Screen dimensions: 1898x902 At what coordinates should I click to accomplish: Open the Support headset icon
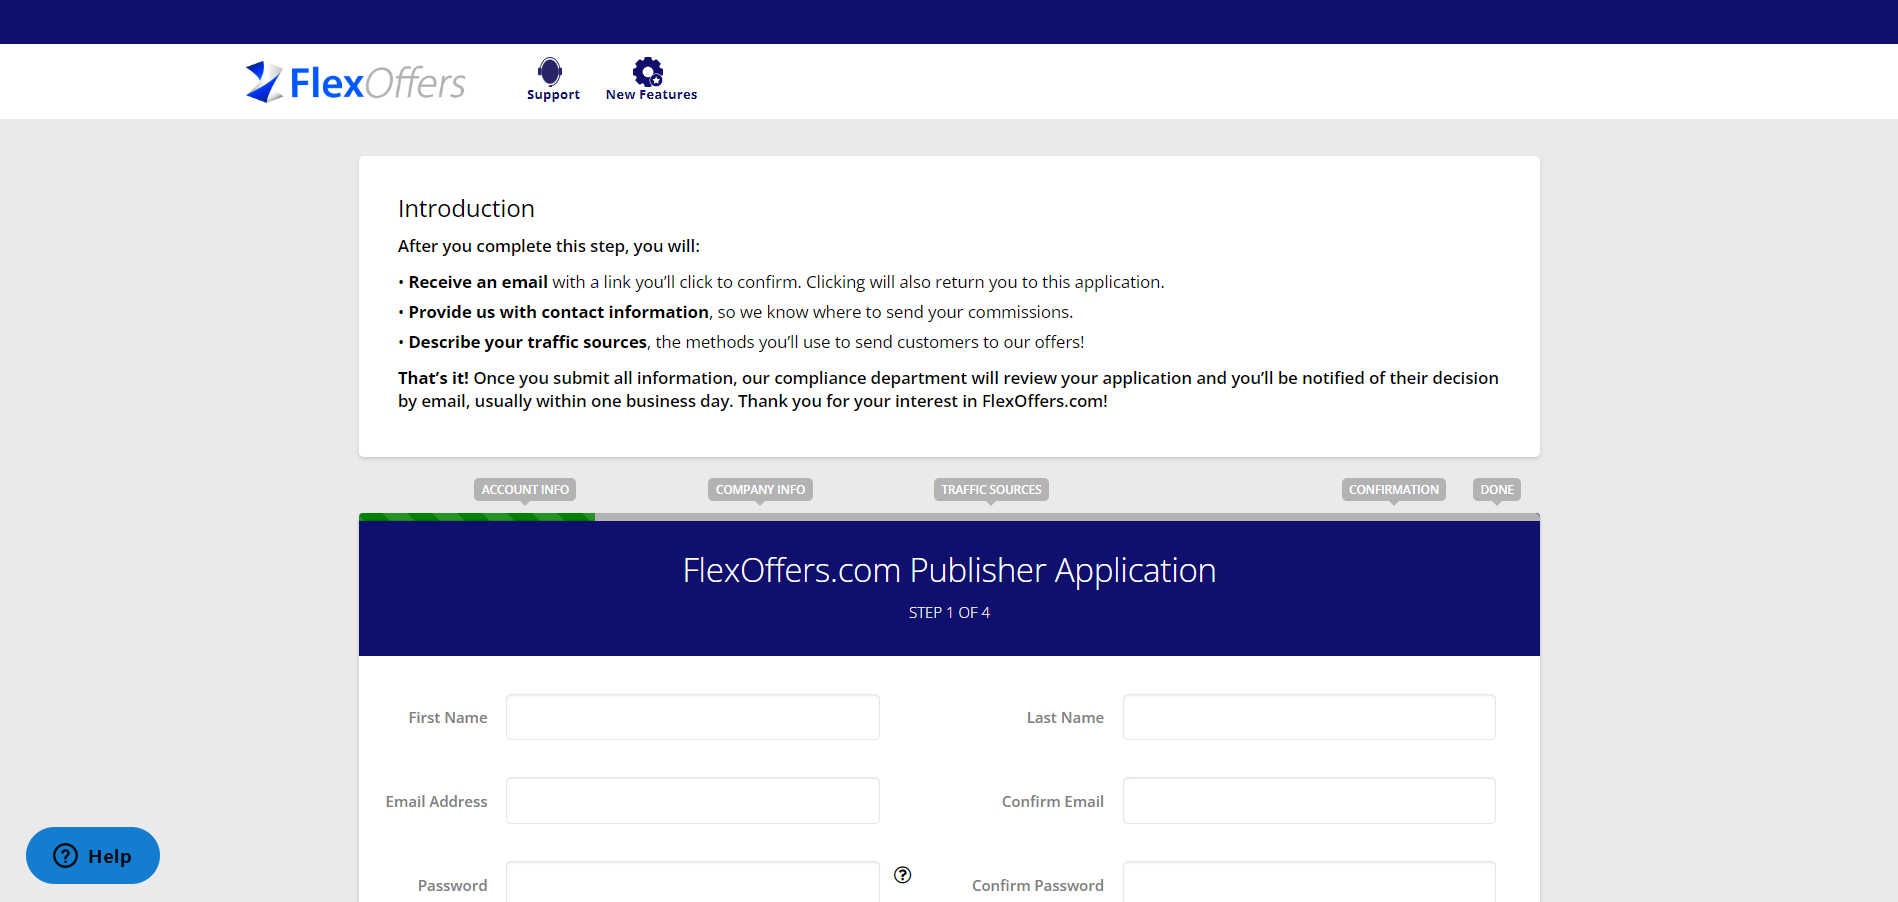550,71
